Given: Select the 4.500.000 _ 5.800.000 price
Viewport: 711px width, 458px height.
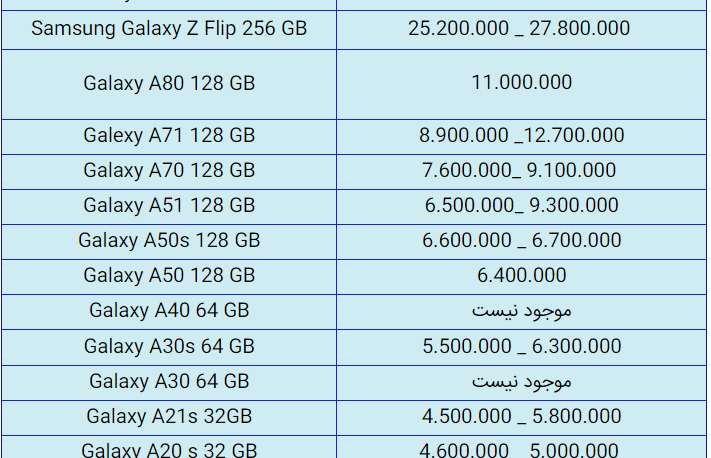Looking at the screenshot, I should click(x=521, y=416).
